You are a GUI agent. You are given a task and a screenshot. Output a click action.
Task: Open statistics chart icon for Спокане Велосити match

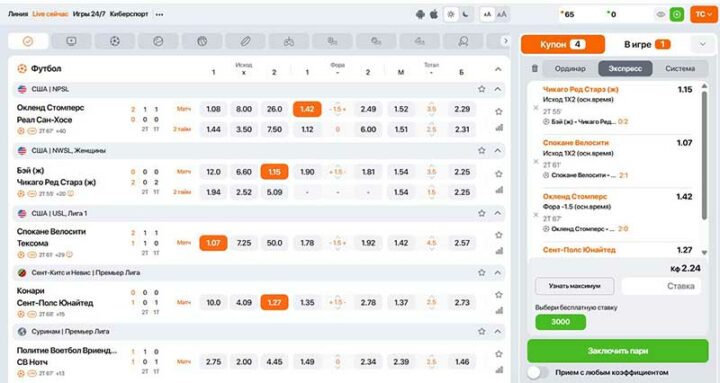pyautogui.click(x=499, y=251)
